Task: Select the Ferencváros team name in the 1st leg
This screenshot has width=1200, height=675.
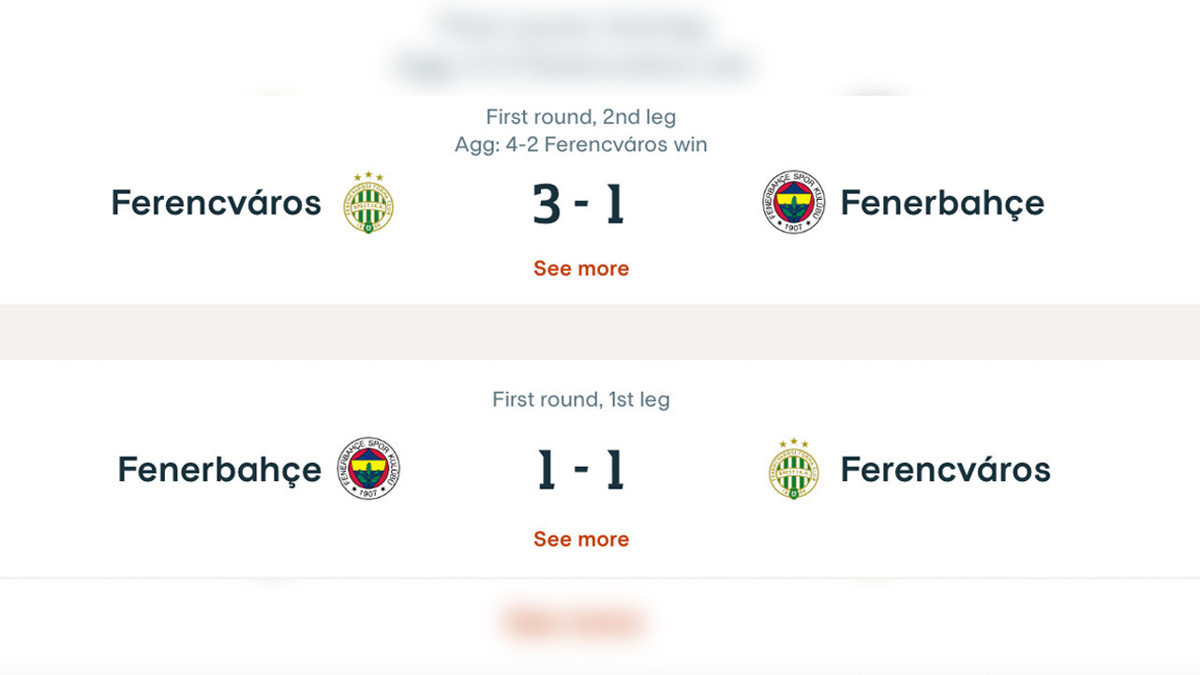Action: point(945,469)
